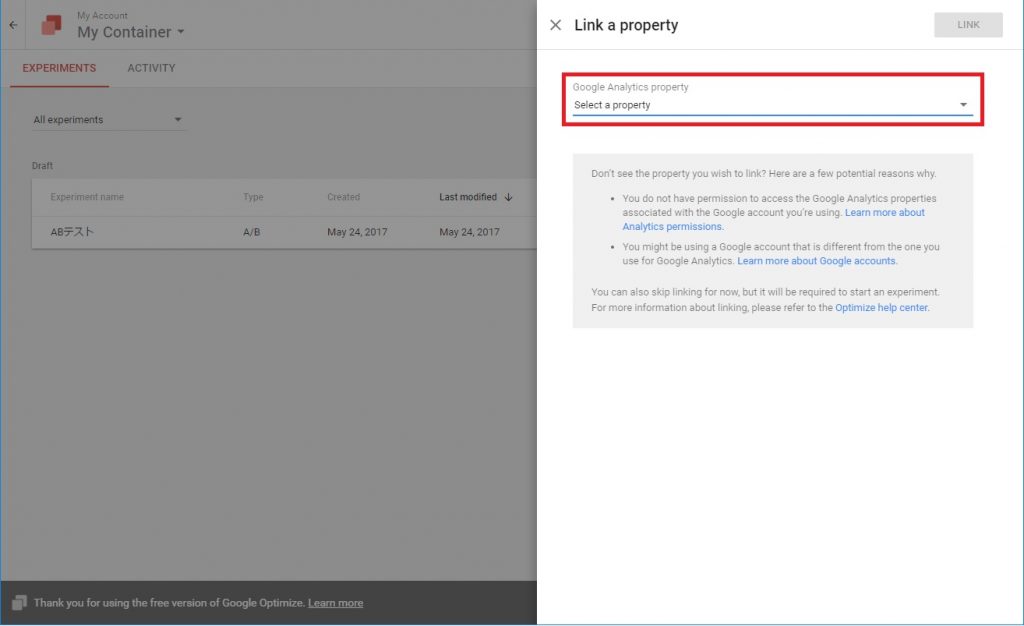
Task: Click the LINK button
Action: pos(968,25)
